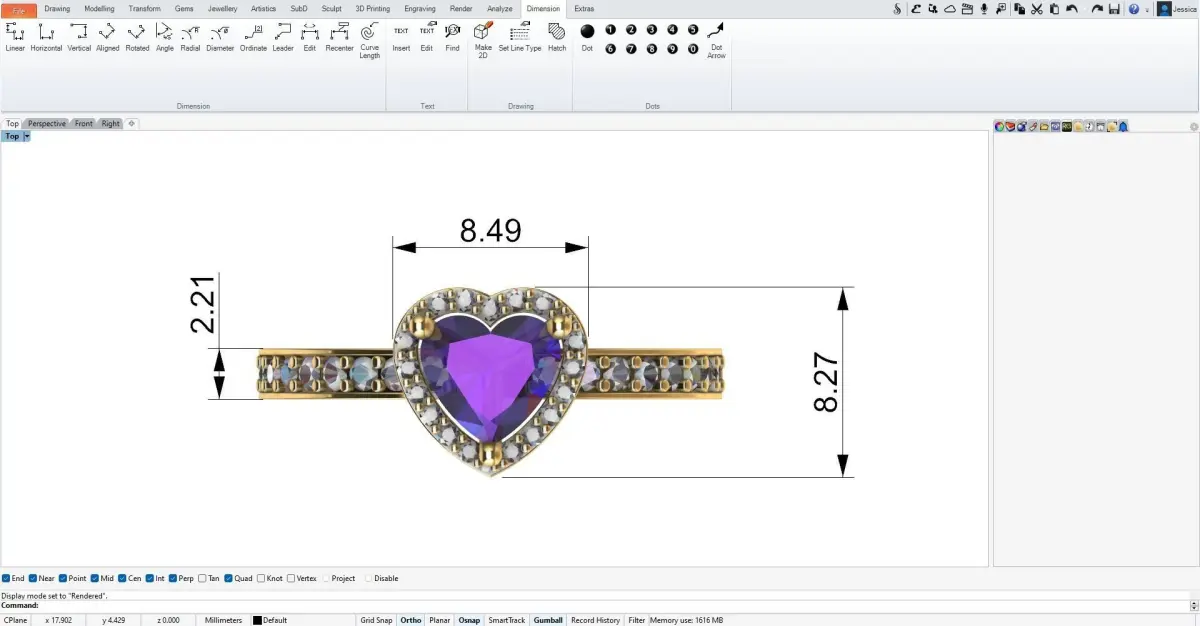Select the Vertical dimension tool
The width and height of the screenshot is (1200, 626).
pyautogui.click(x=79, y=38)
